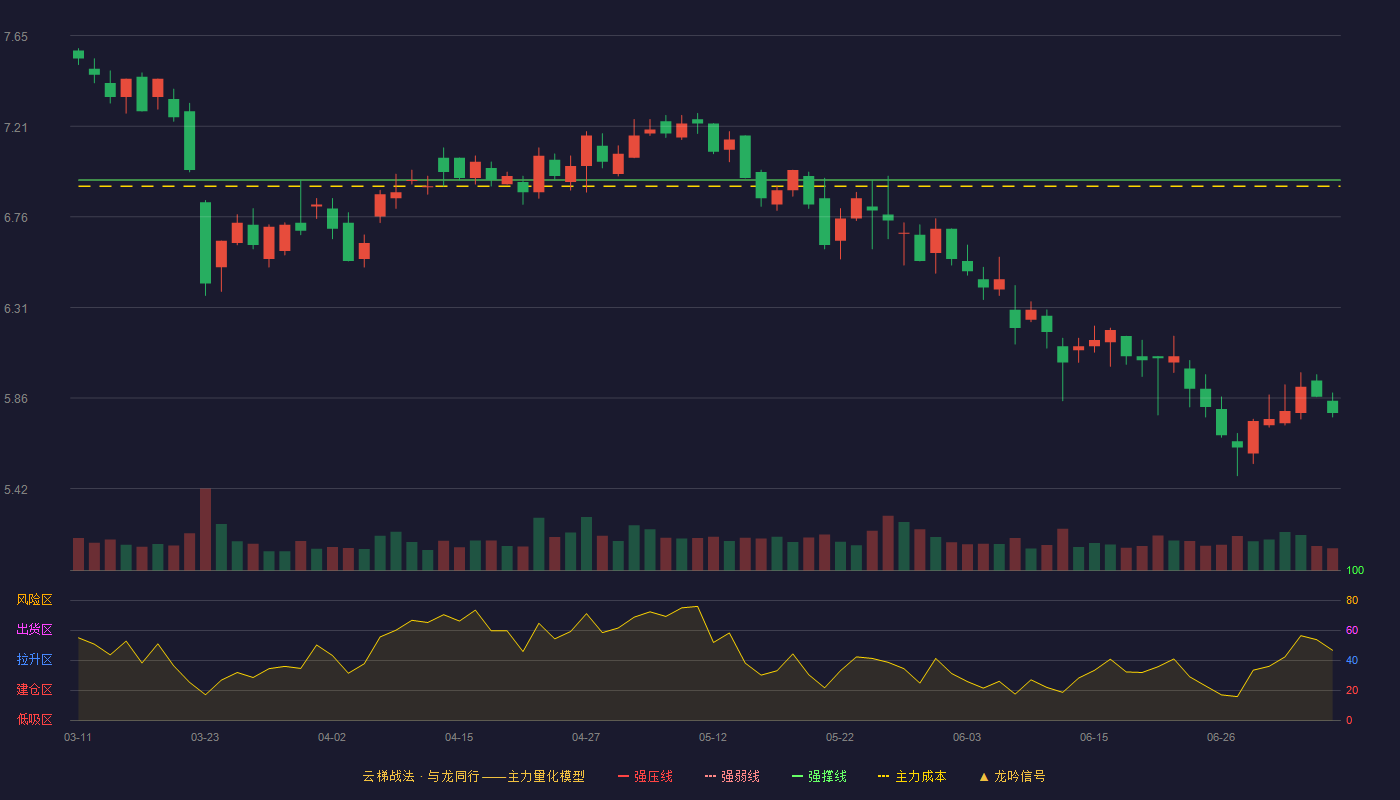Viewport: 1400px width, 800px height.
Task: Toggle the 强弱线 legend entry
Action: click(x=732, y=776)
